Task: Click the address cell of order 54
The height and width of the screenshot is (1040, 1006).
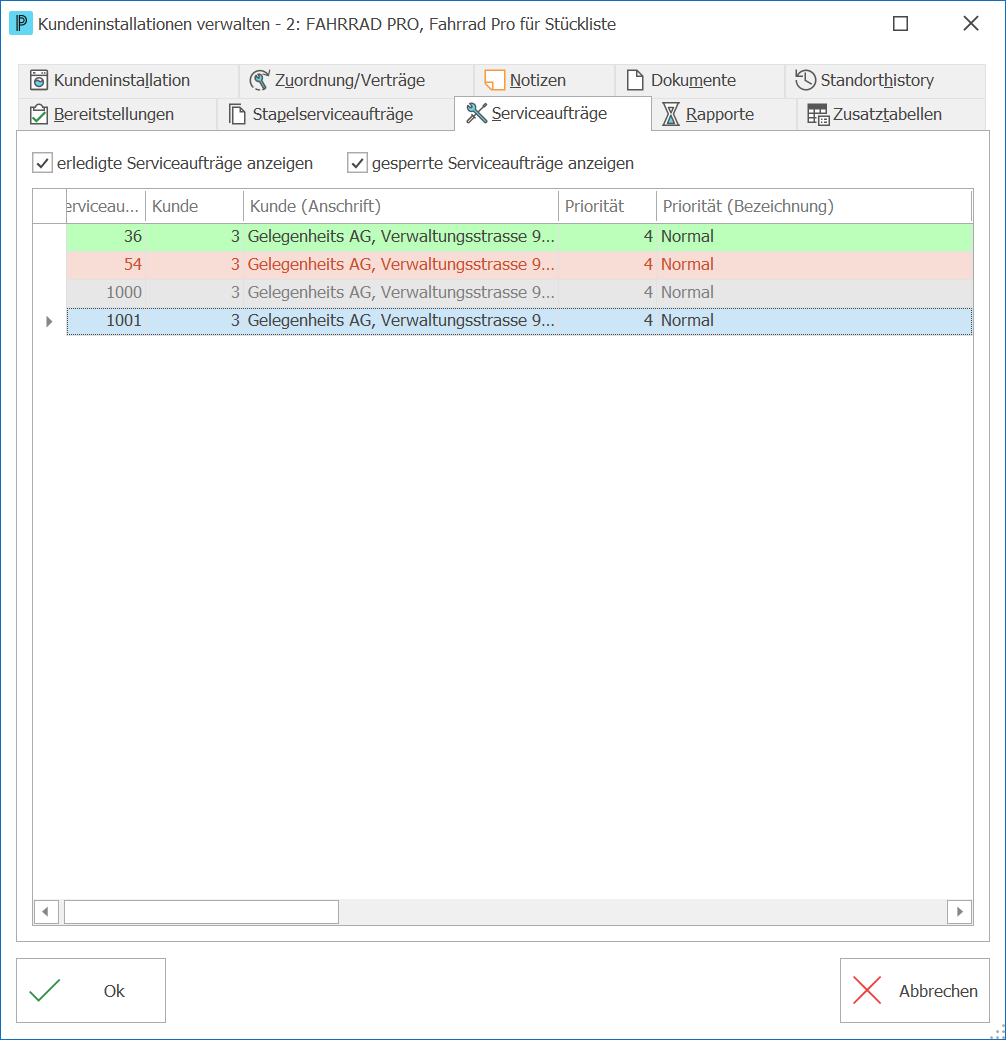Action: pyautogui.click(x=401, y=265)
